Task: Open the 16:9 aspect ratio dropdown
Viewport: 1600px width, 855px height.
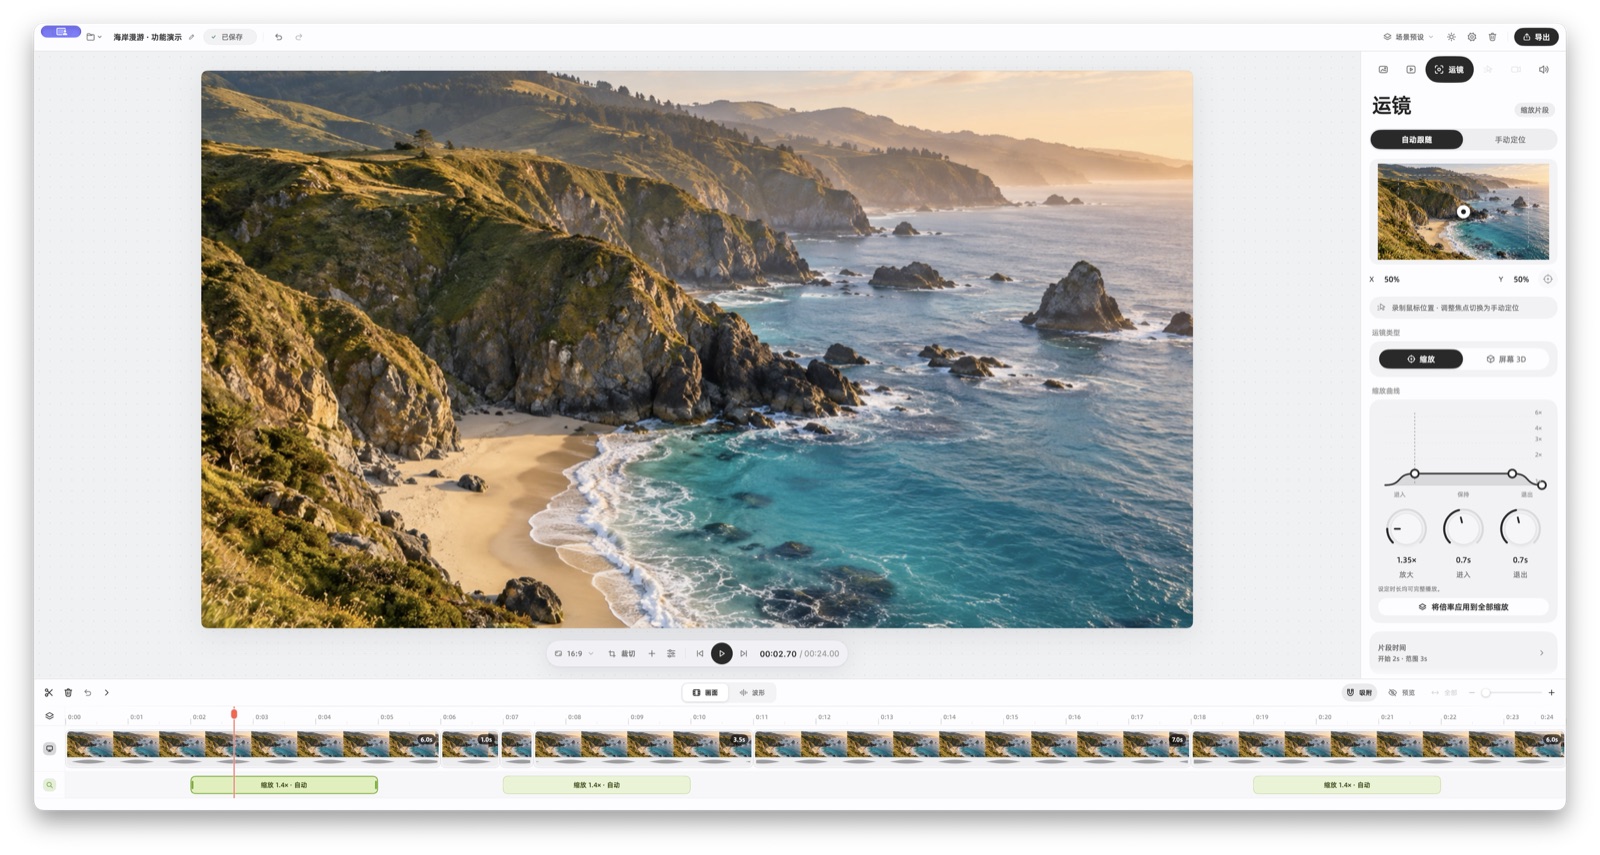Action: [574, 653]
